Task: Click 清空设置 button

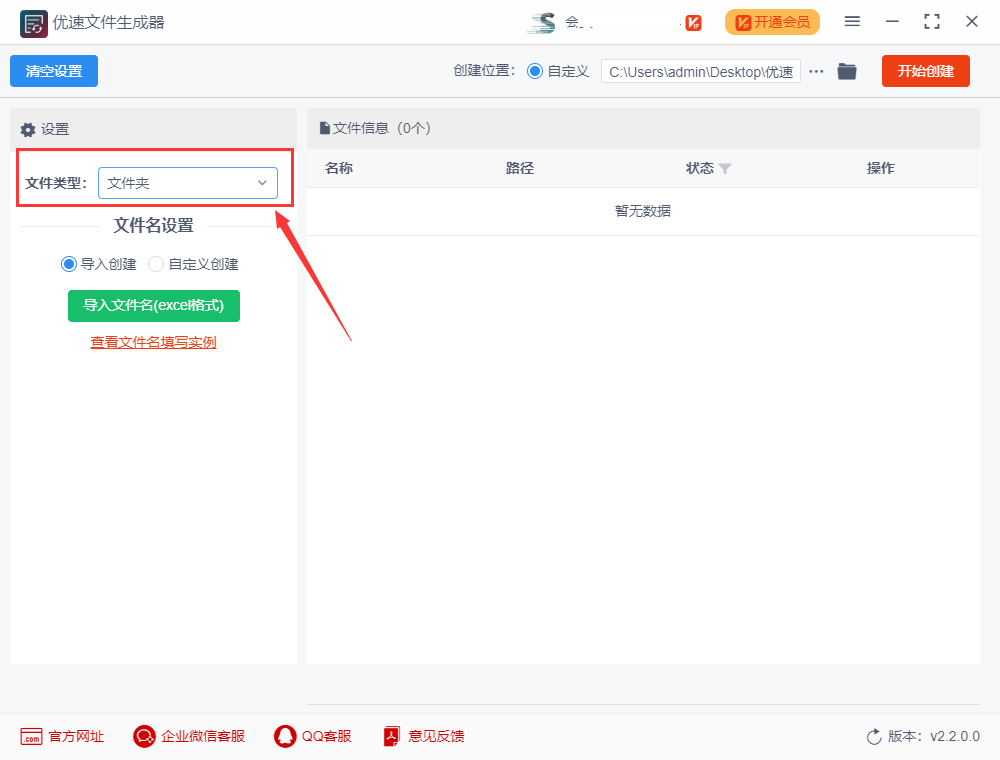Action: pos(54,71)
